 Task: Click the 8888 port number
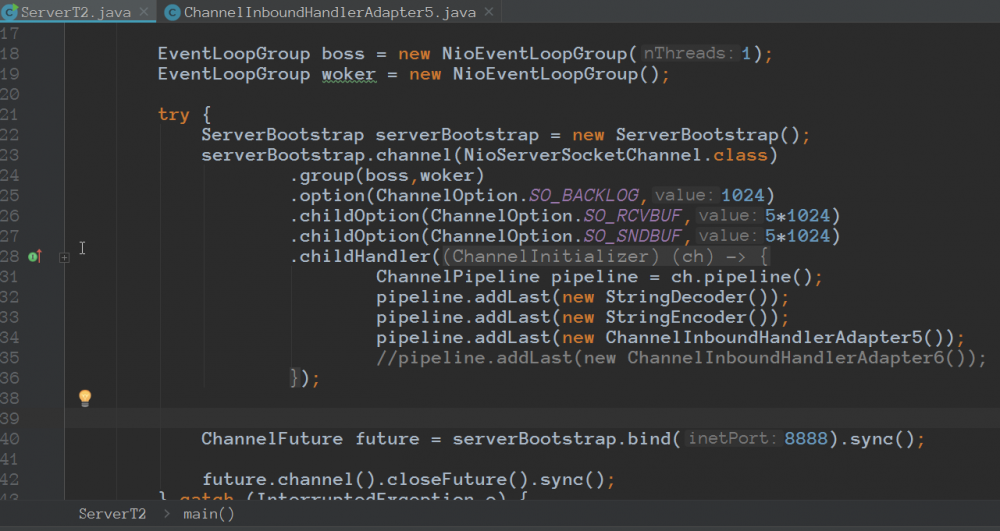tap(805, 439)
